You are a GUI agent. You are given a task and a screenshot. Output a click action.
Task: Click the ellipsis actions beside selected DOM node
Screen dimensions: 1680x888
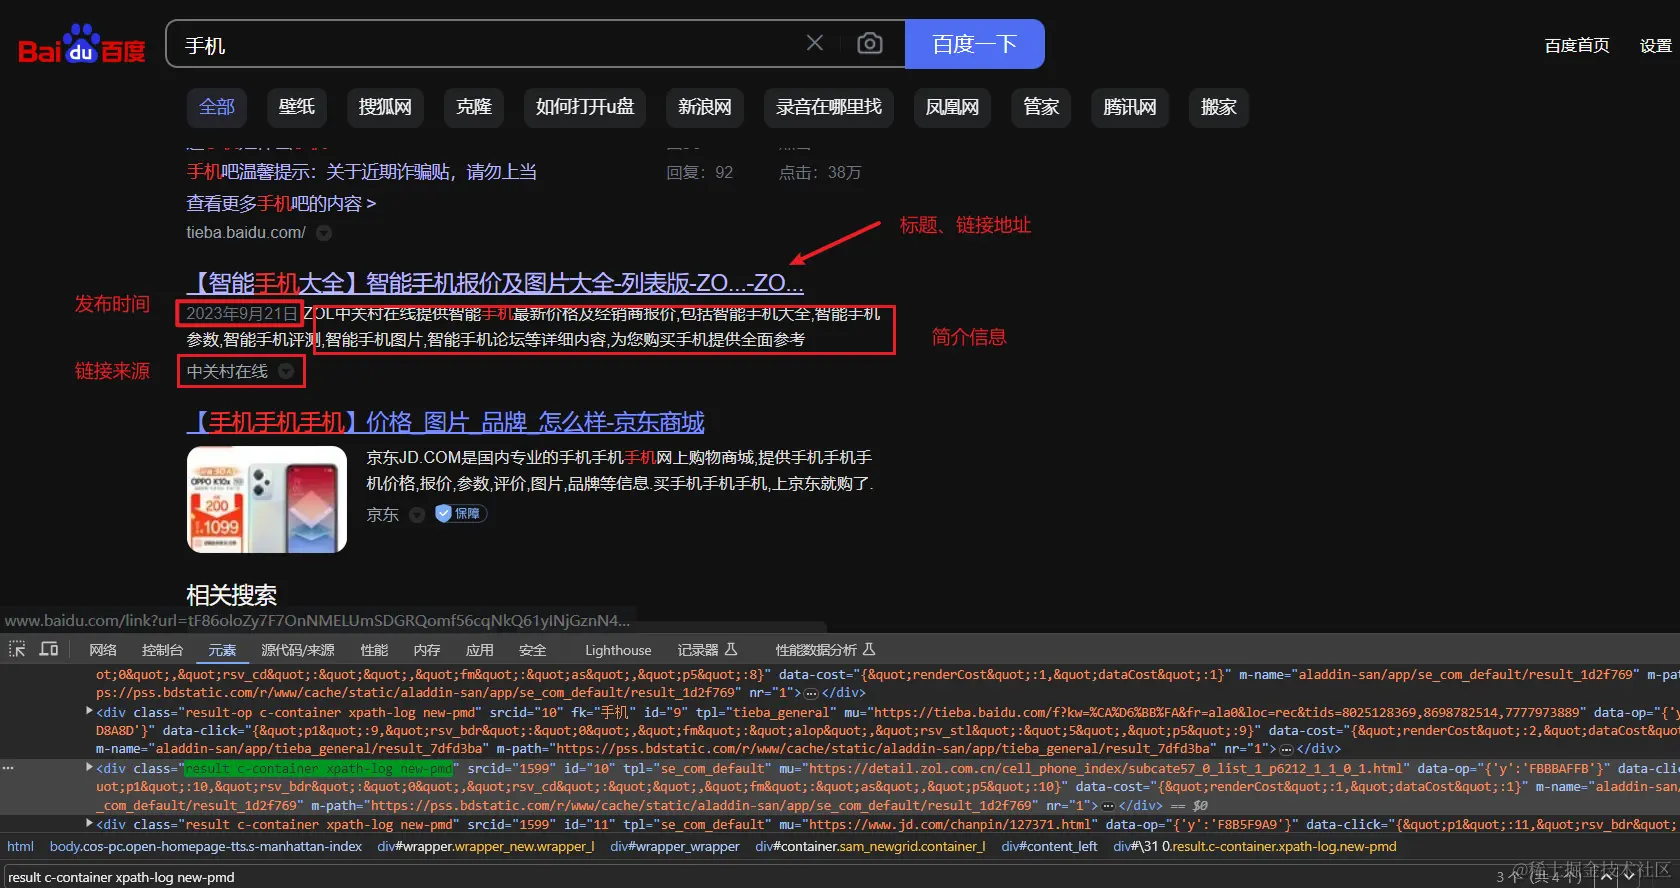(8, 768)
